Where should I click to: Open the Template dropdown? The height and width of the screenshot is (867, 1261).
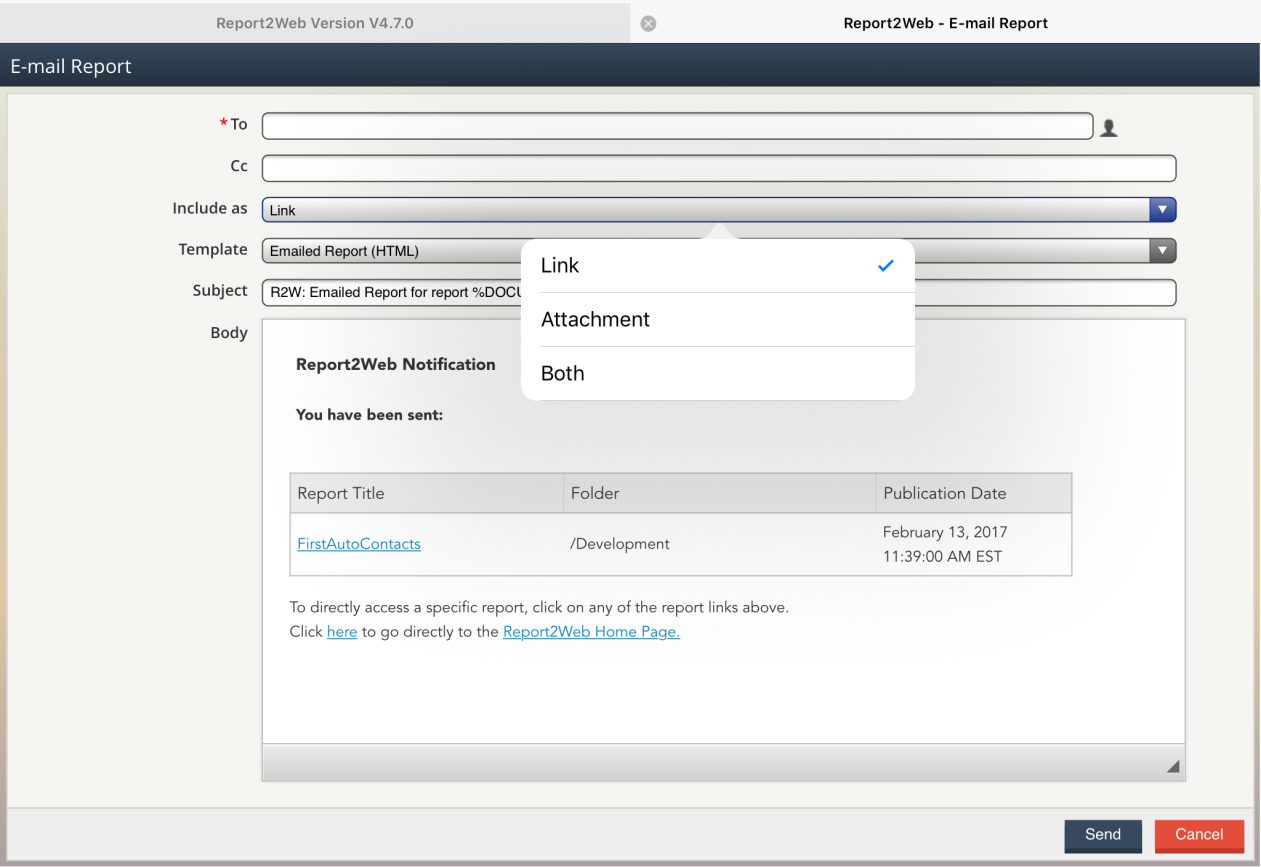point(1162,250)
